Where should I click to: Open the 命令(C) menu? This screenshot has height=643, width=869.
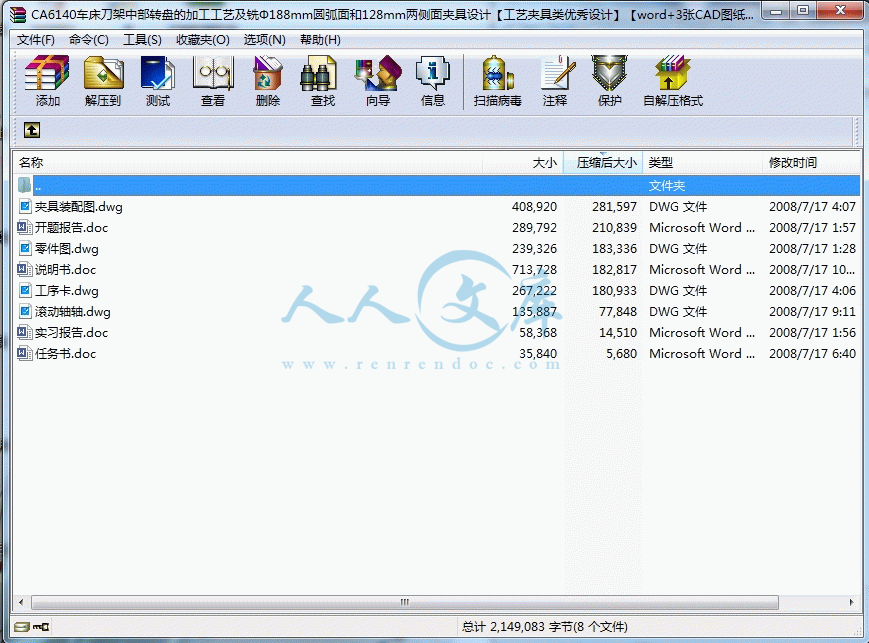click(89, 40)
